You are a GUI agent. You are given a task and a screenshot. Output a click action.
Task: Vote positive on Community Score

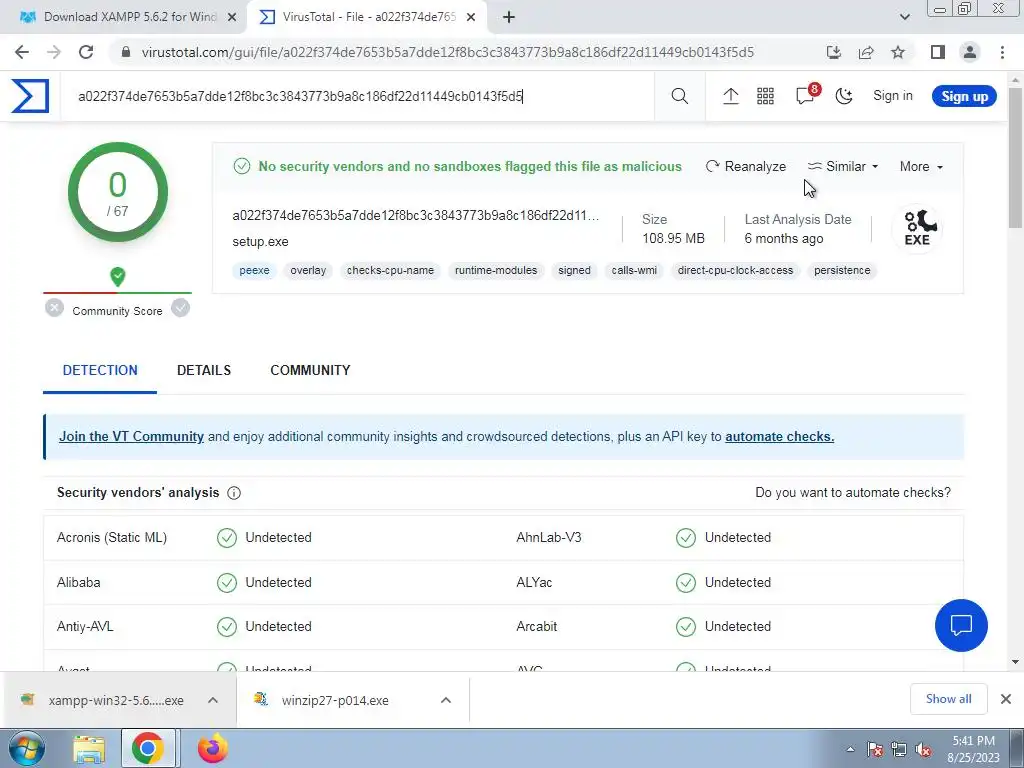pos(180,308)
